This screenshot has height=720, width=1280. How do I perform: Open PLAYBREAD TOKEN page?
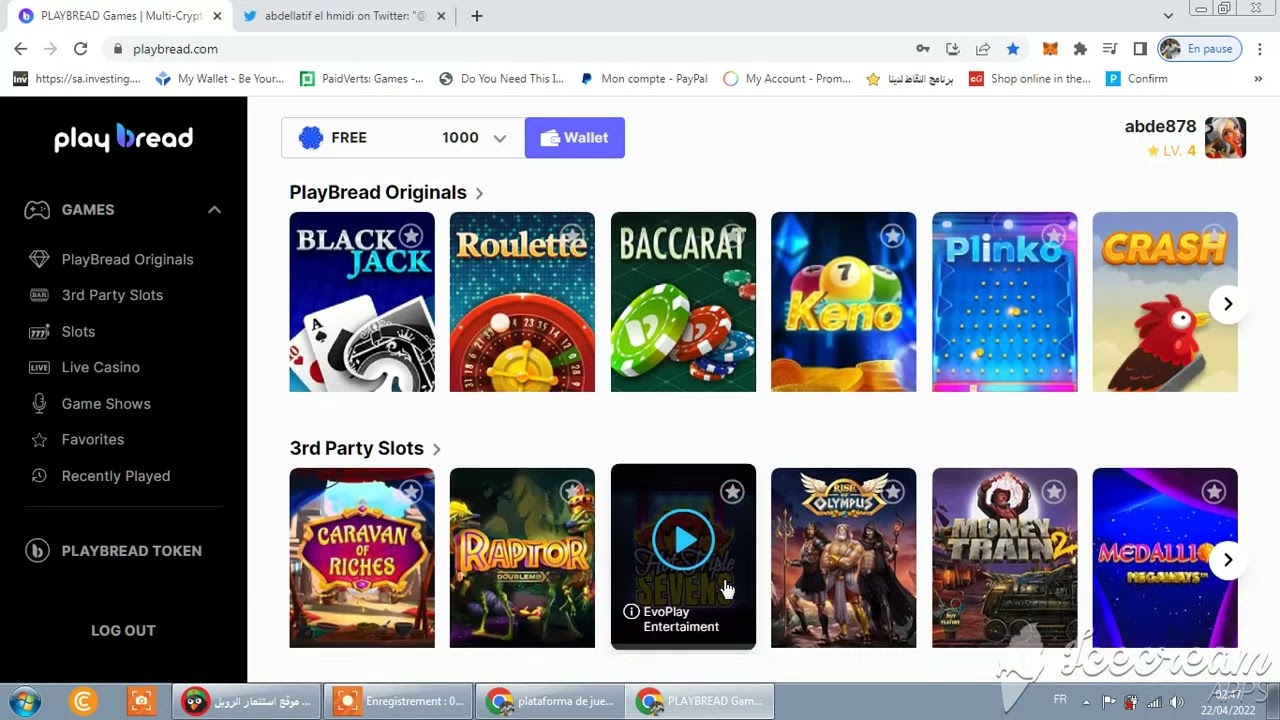(x=113, y=551)
